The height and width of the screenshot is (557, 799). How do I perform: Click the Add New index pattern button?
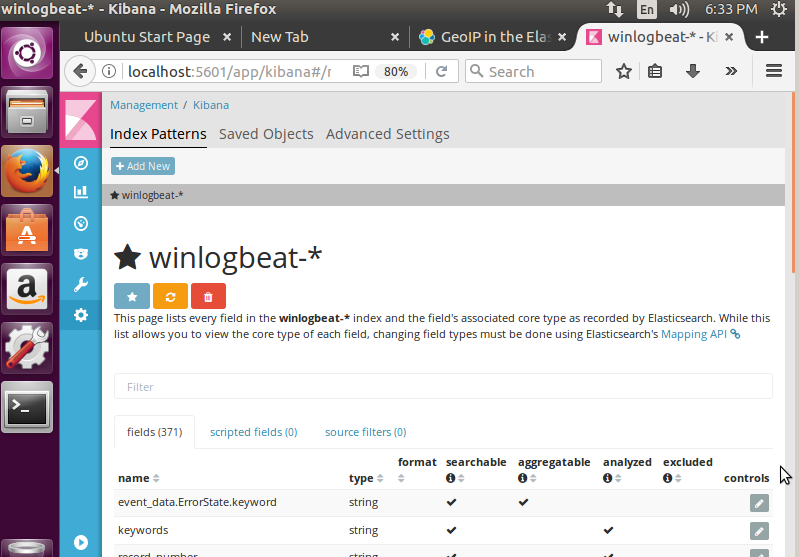coord(143,166)
